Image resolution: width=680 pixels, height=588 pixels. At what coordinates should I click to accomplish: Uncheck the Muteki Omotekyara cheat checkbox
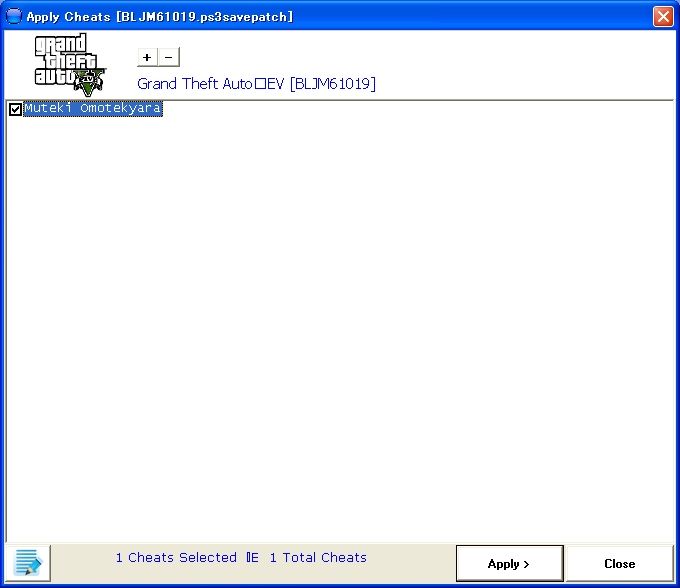(15, 109)
